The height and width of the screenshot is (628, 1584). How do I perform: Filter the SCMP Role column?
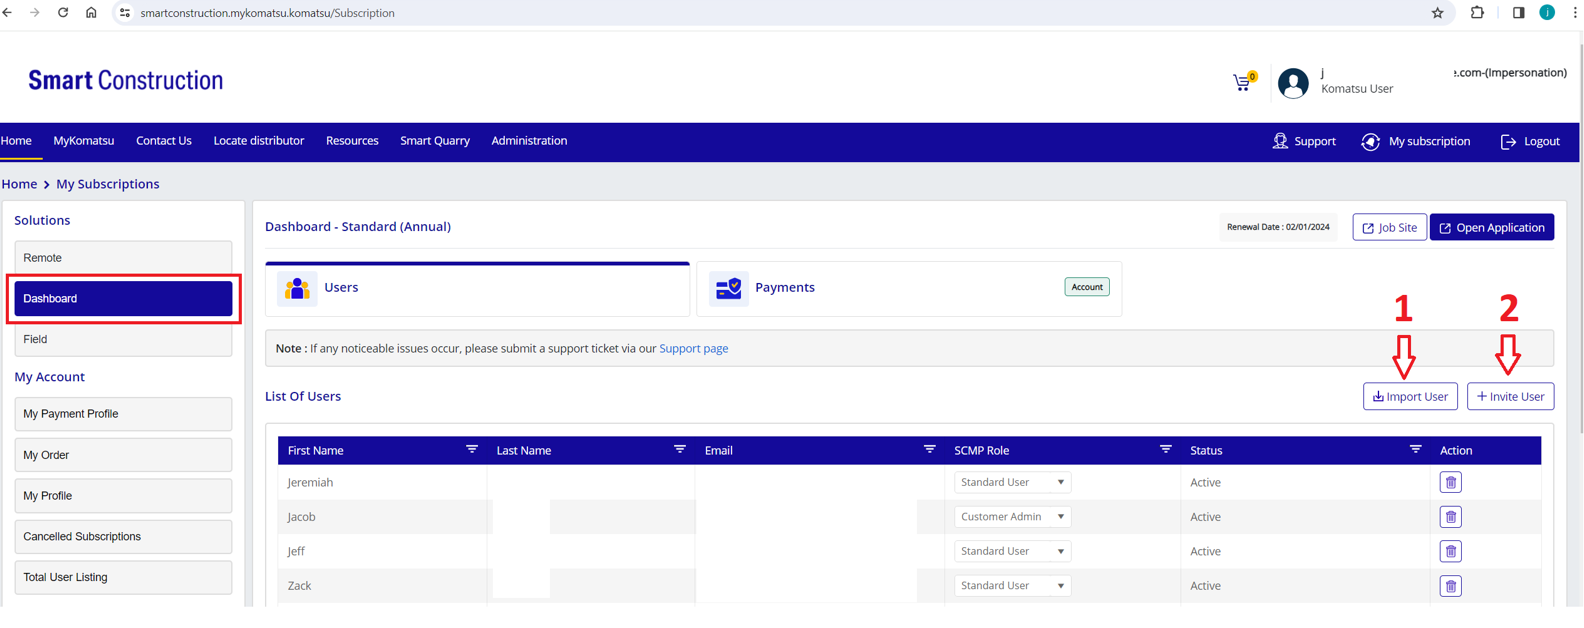(1166, 450)
